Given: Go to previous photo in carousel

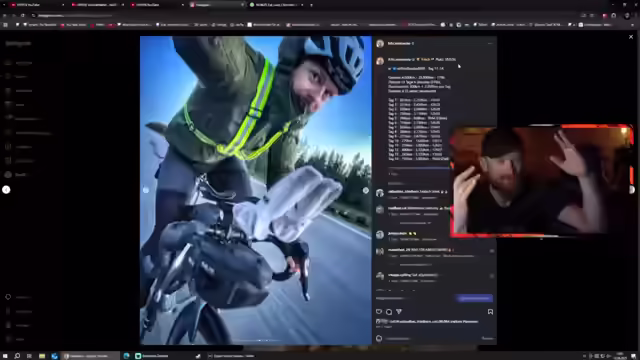Looking at the screenshot, I should [146, 190].
